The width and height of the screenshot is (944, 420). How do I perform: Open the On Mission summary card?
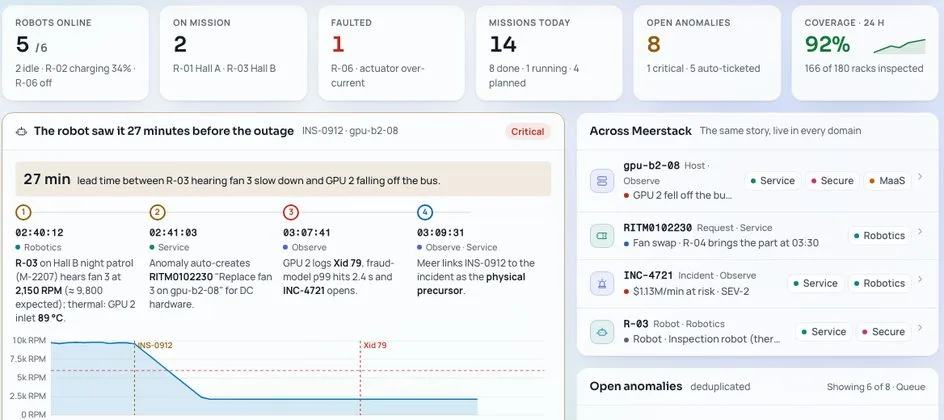(x=233, y=53)
